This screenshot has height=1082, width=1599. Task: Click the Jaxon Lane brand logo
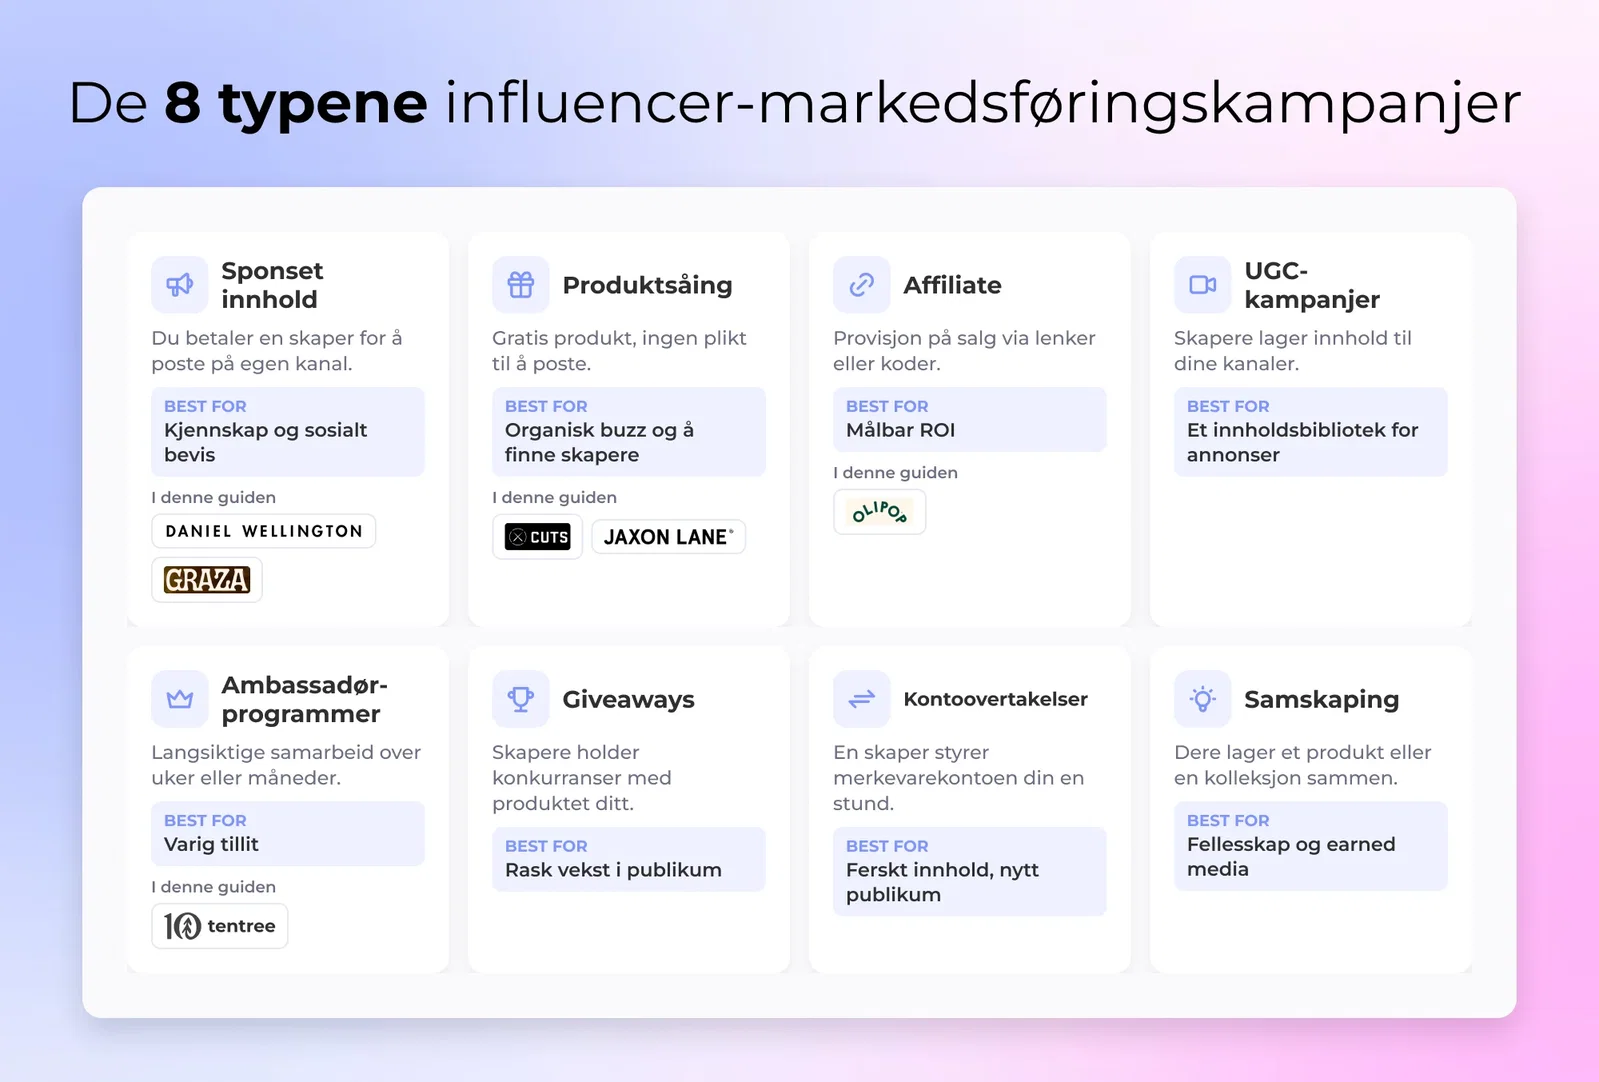tap(669, 537)
